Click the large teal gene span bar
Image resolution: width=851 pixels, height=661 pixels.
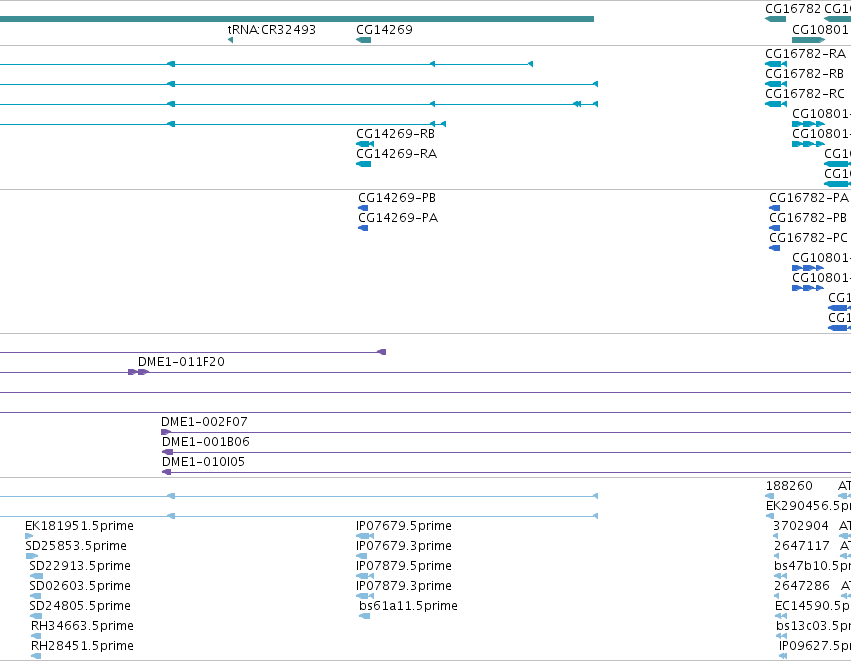coord(297,19)
